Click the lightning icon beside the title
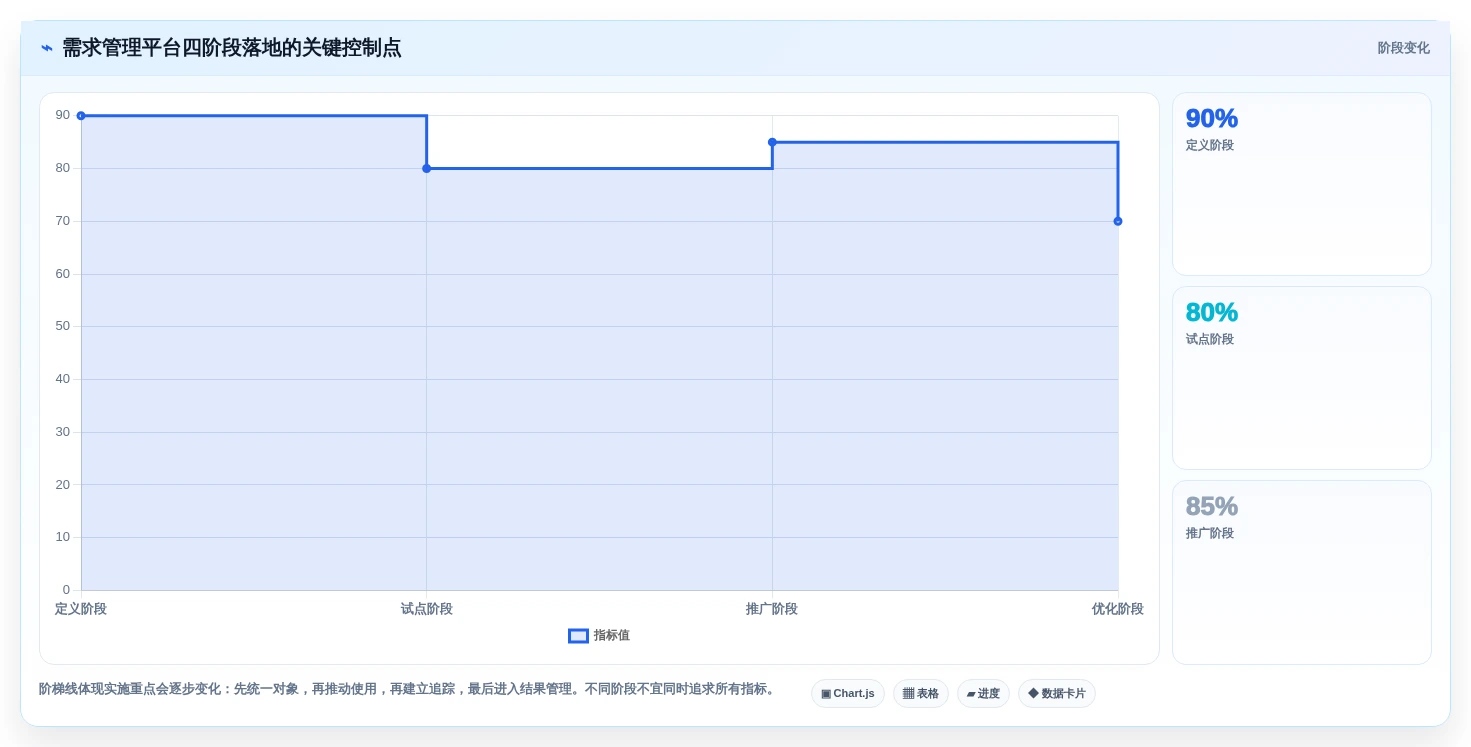 pyautogui.click(x=46, y=48)
